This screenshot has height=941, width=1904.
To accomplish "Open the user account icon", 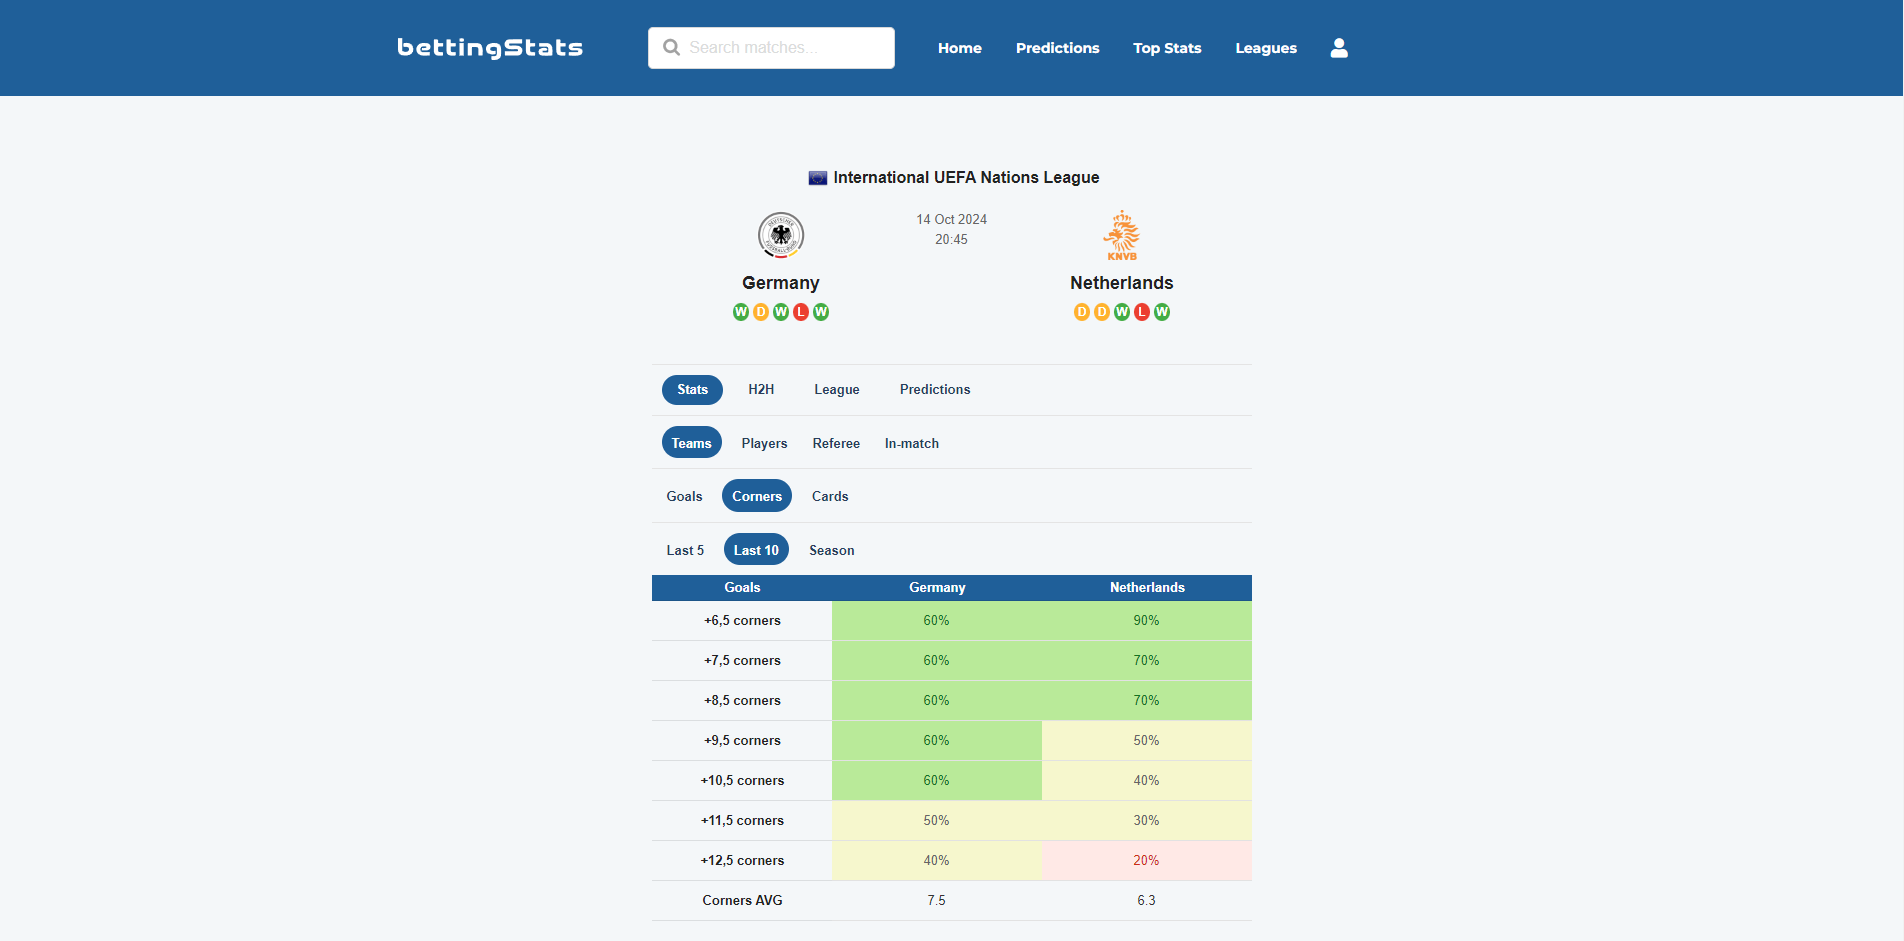I will [x=1339, y=48].
